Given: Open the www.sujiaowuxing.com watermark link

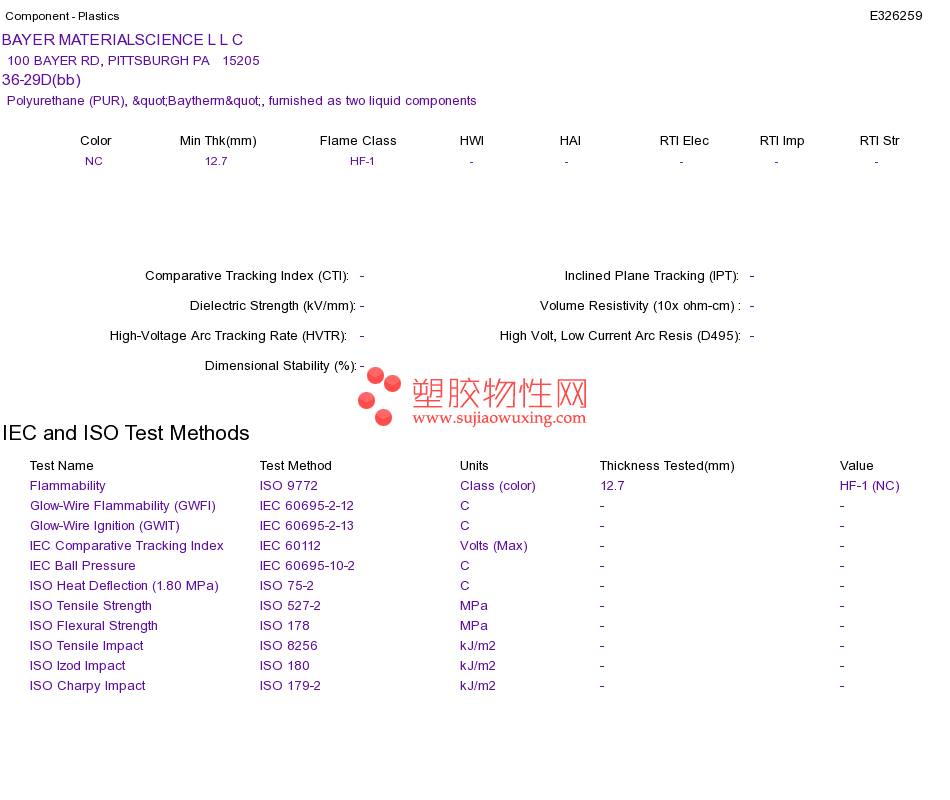Looking at the screenshot, I should click(499, 418).
